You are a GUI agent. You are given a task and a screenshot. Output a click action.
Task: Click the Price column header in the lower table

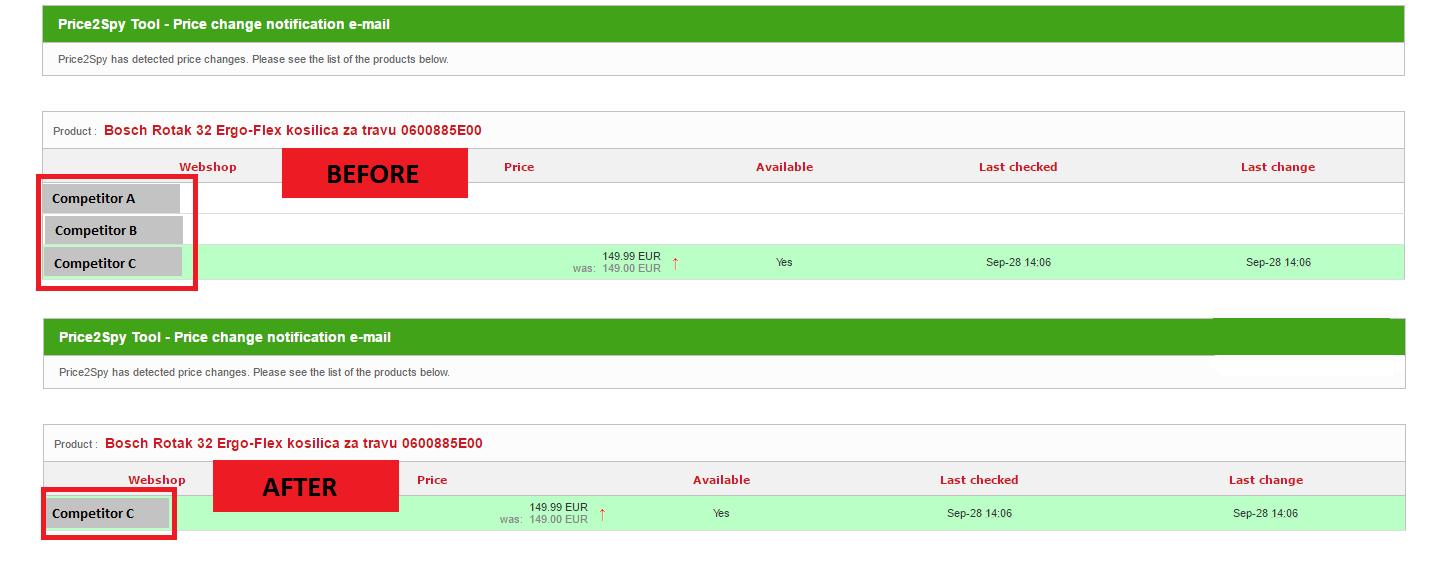(x=432, y=480)
